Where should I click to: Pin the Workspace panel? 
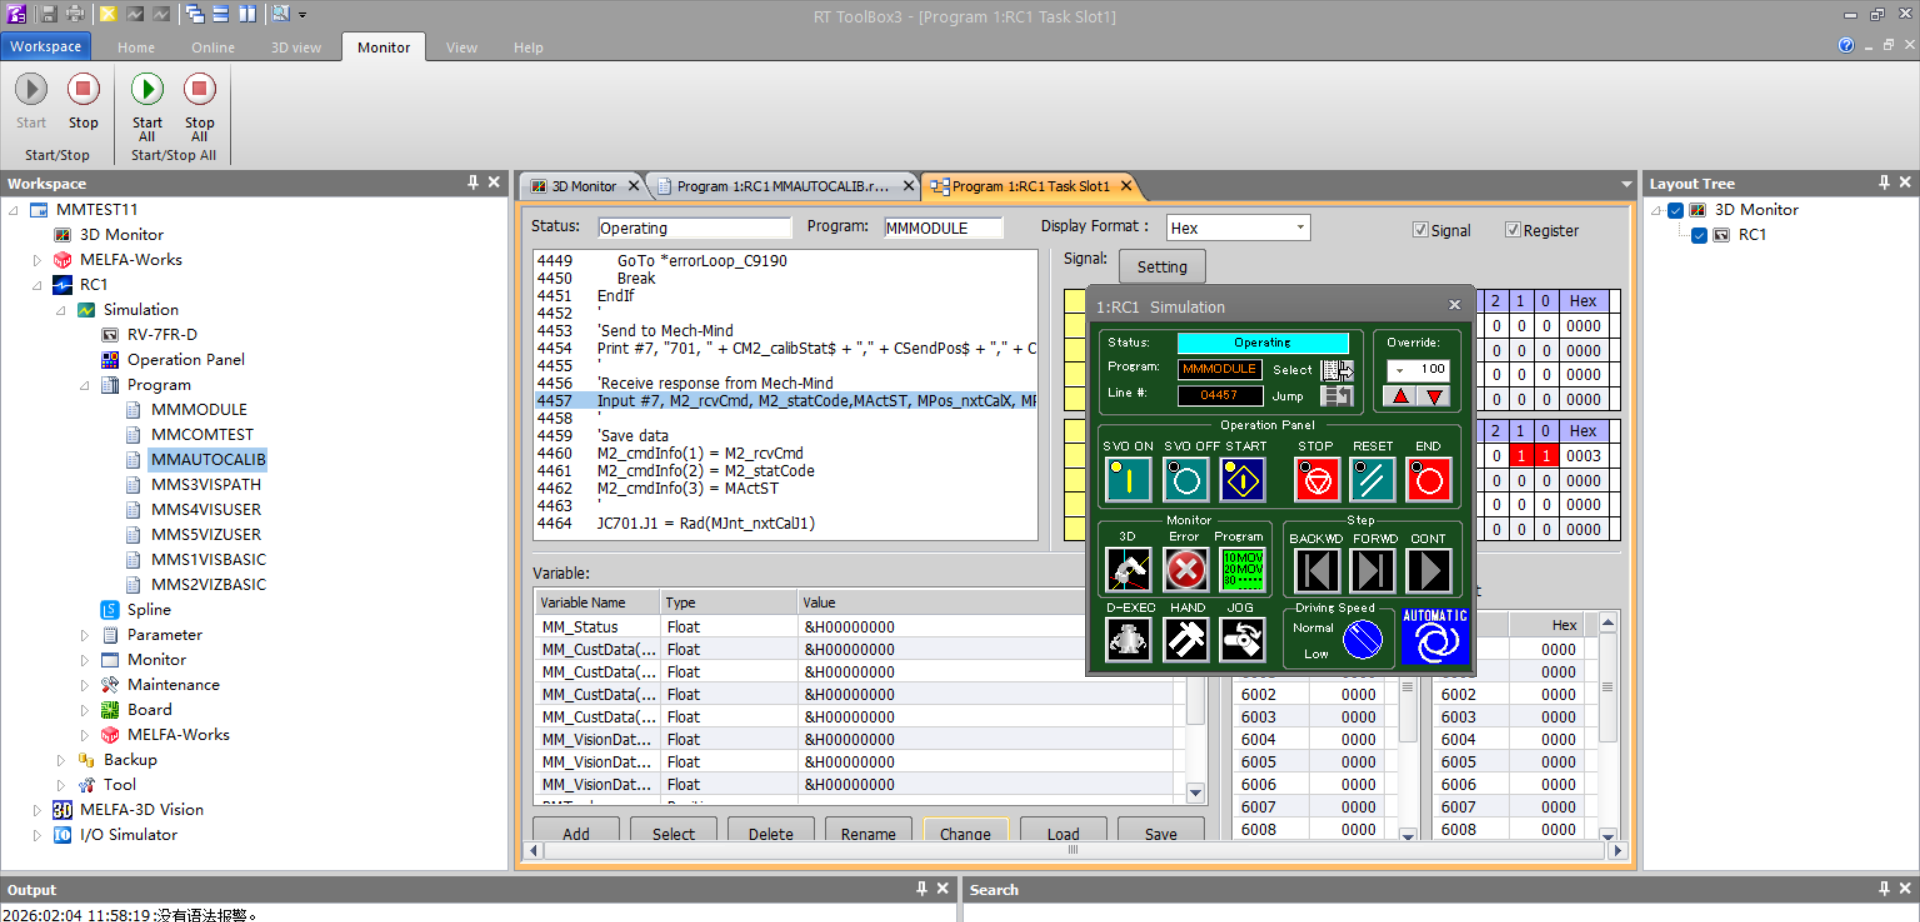[x=473, y=182]
